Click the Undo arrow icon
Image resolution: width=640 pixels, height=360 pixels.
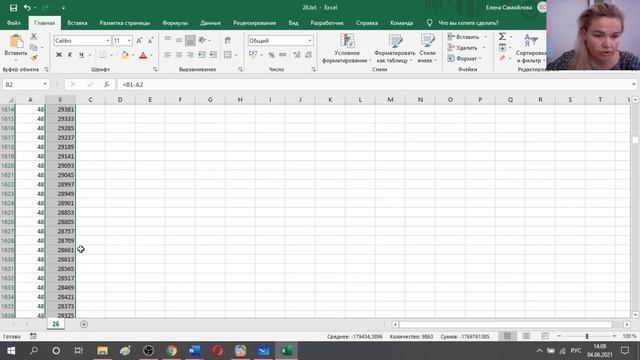(x=27, y=8)
